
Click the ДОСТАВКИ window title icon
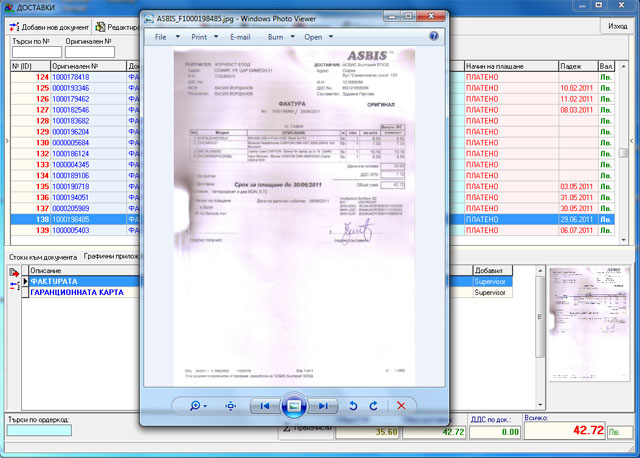pos(8,7)
